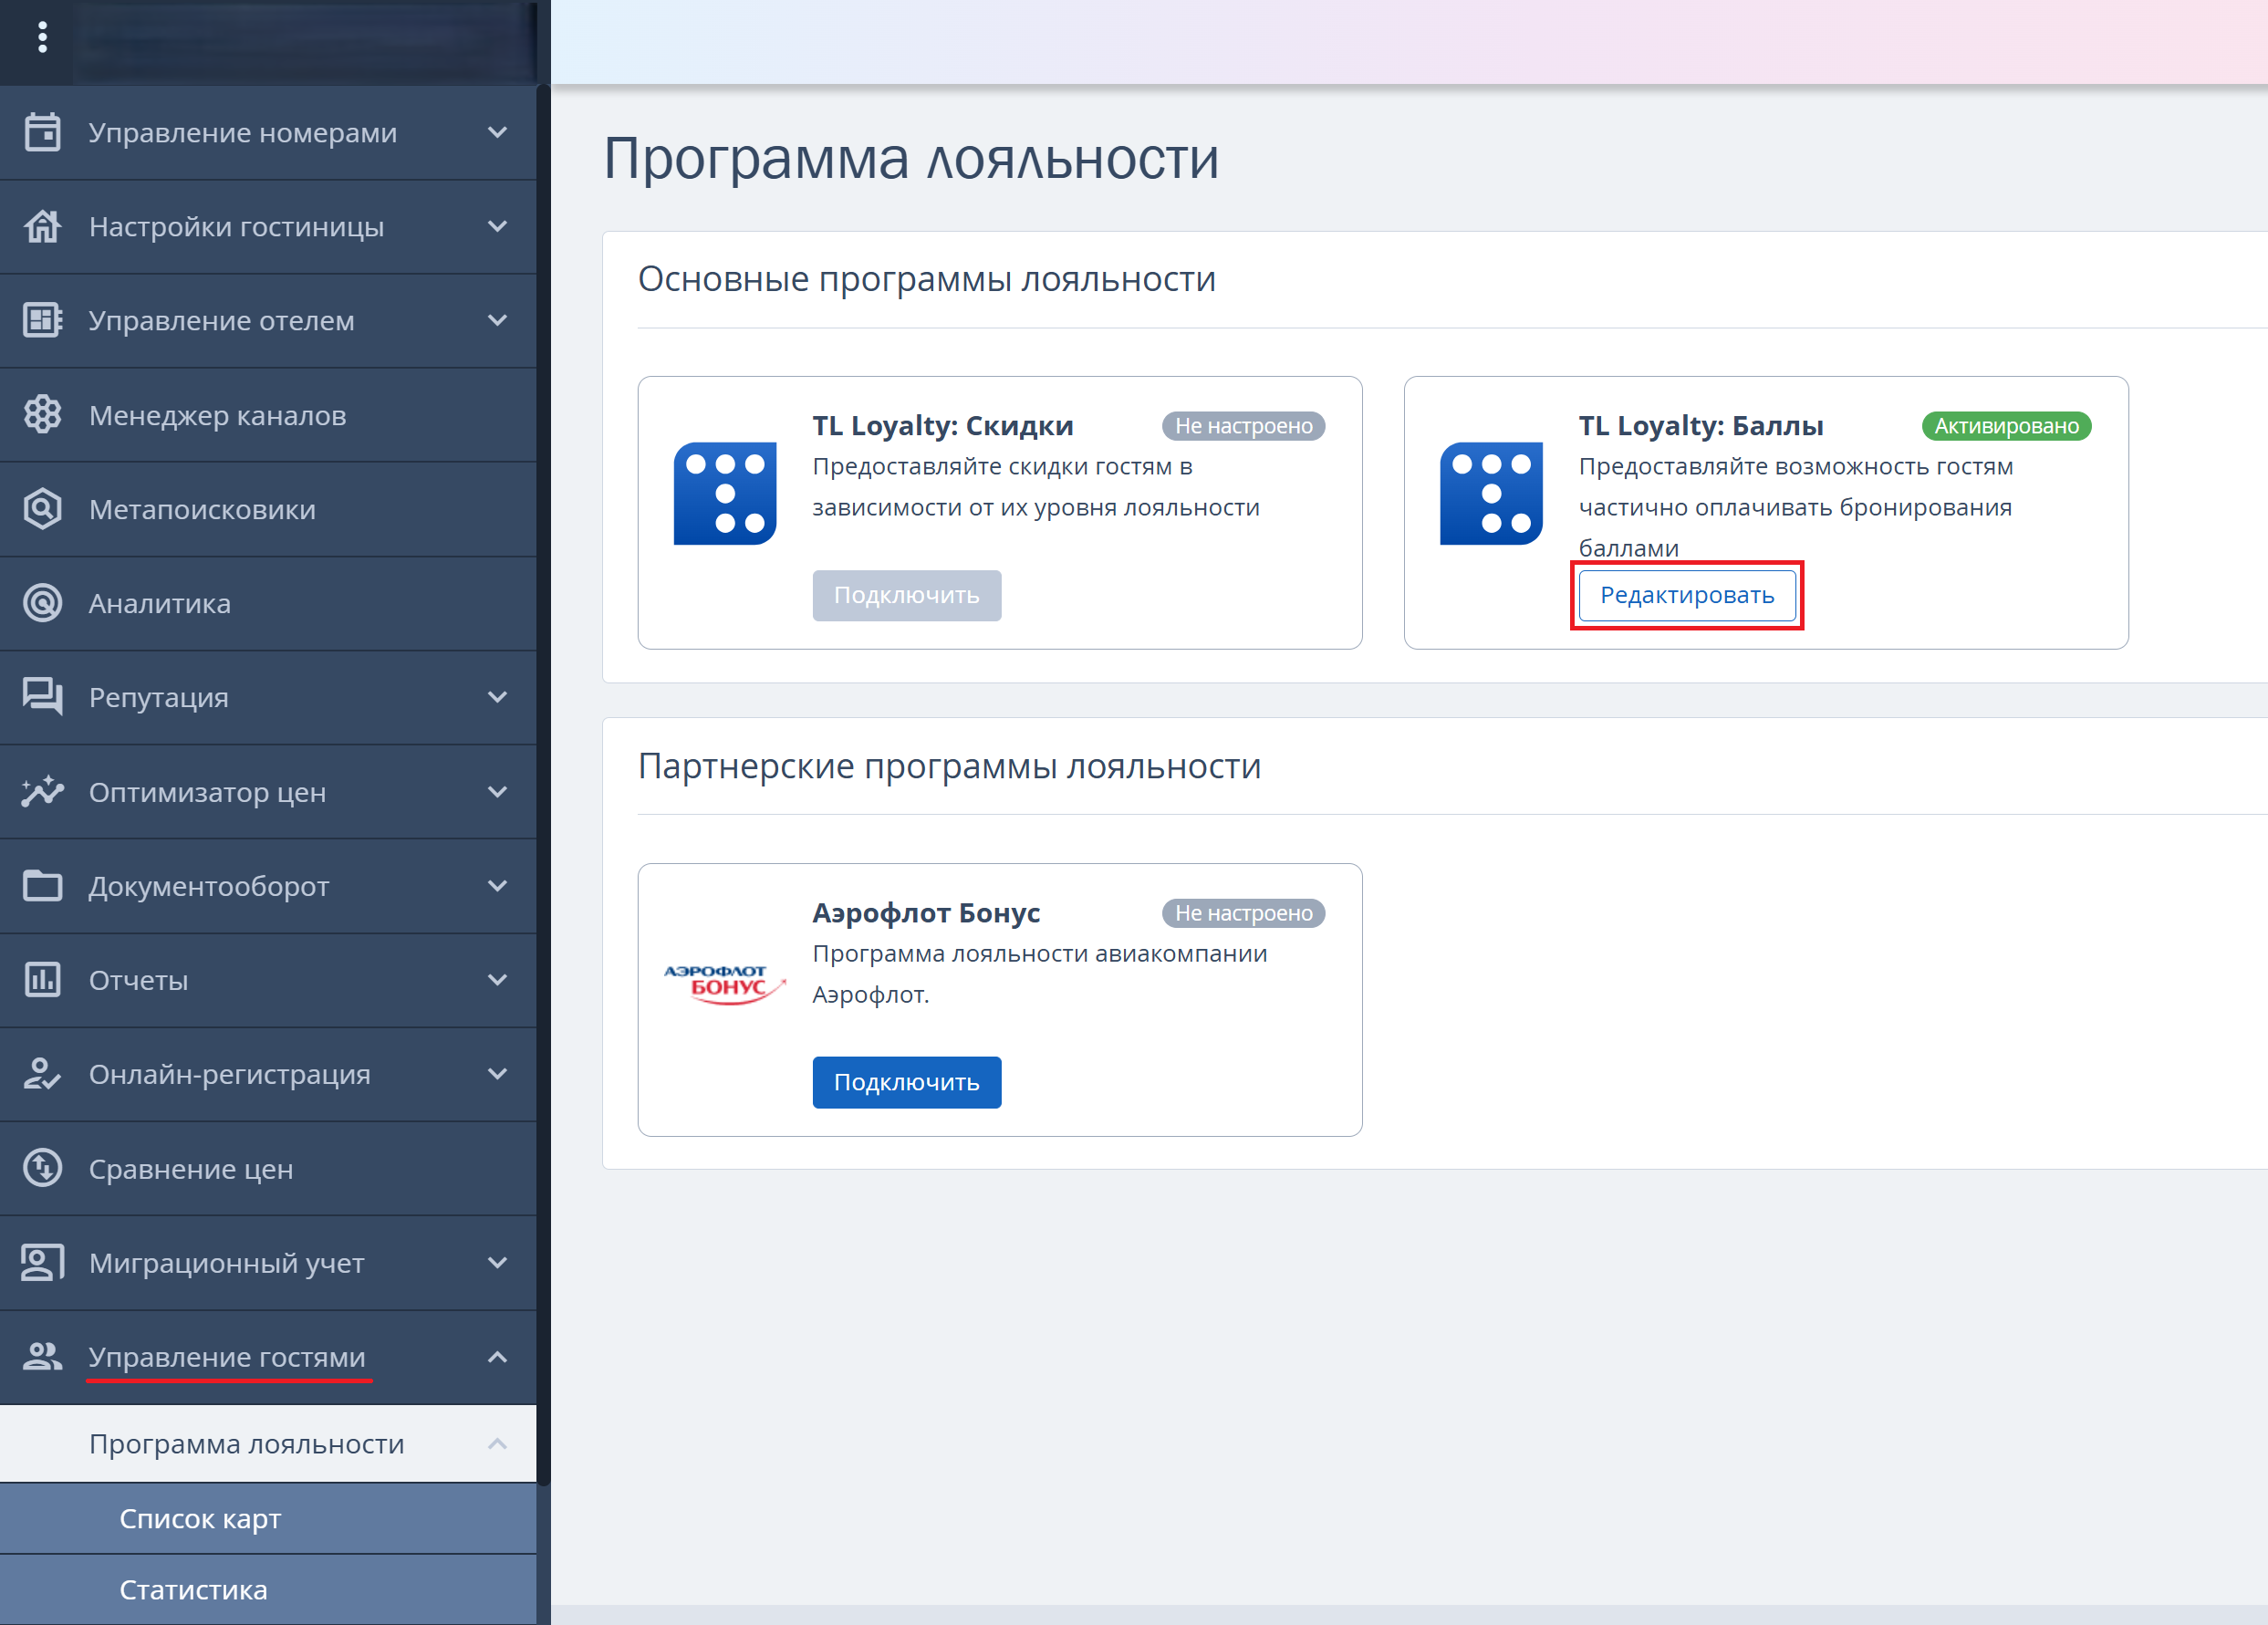
Task: Click Редактировать button for TL Loyalty: Баллы
Action: (1686, 595)
